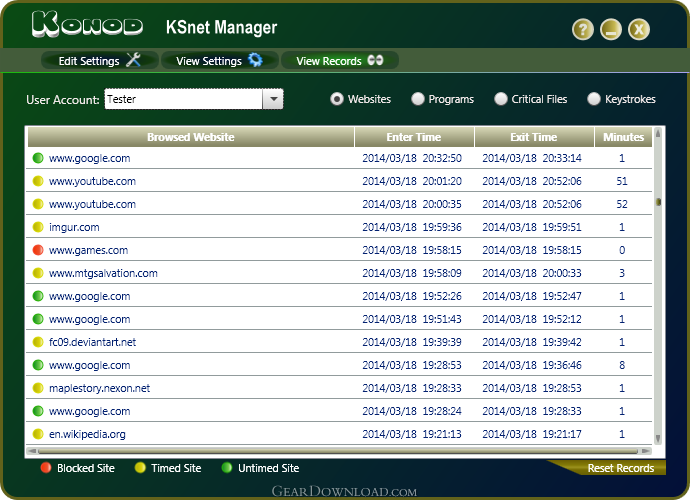Select the www.games.com website entry
Viewport: 690px width, 500px height.
(88, 250)
